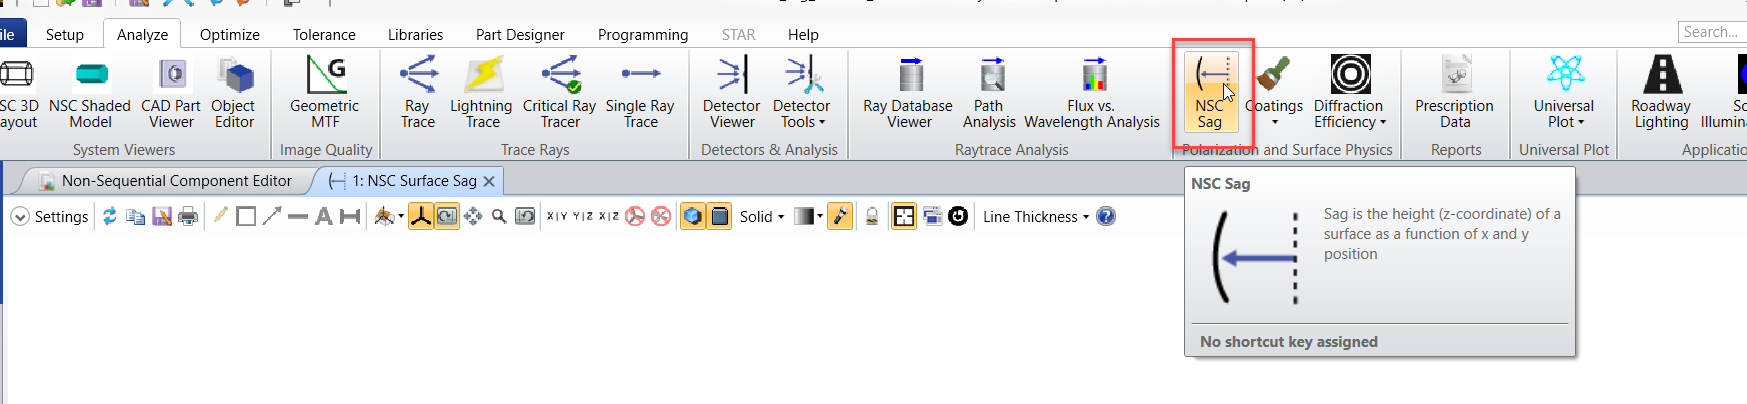Viewport: 1747px width, 404px height.
Task: Open help for the sag viewer
Action: [x=1106, y=216]
